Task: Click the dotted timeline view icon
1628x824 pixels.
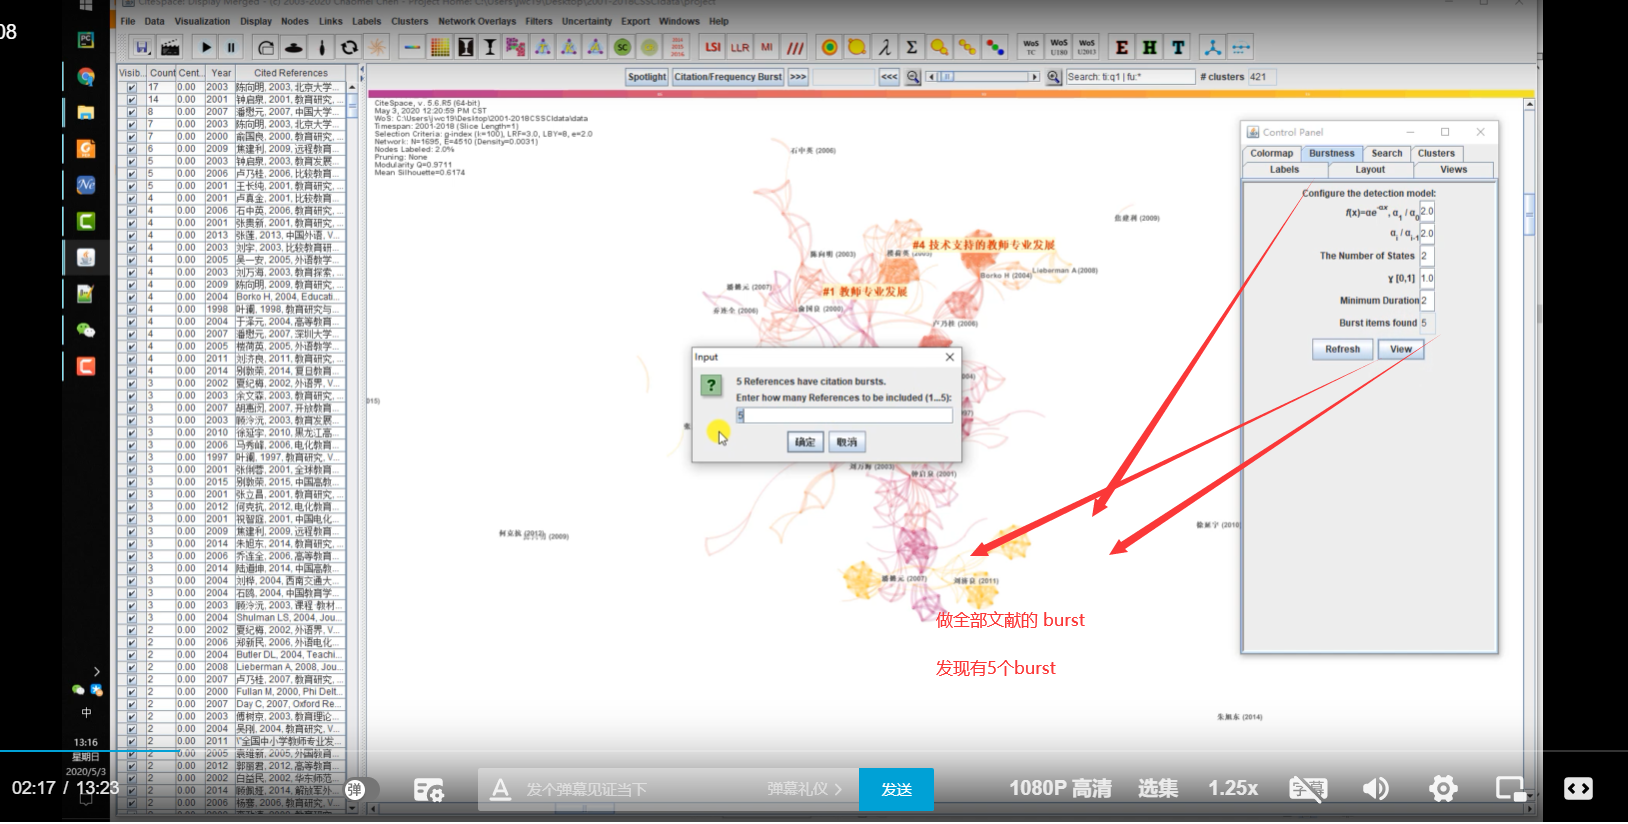Action: [x=1241, y=47]
